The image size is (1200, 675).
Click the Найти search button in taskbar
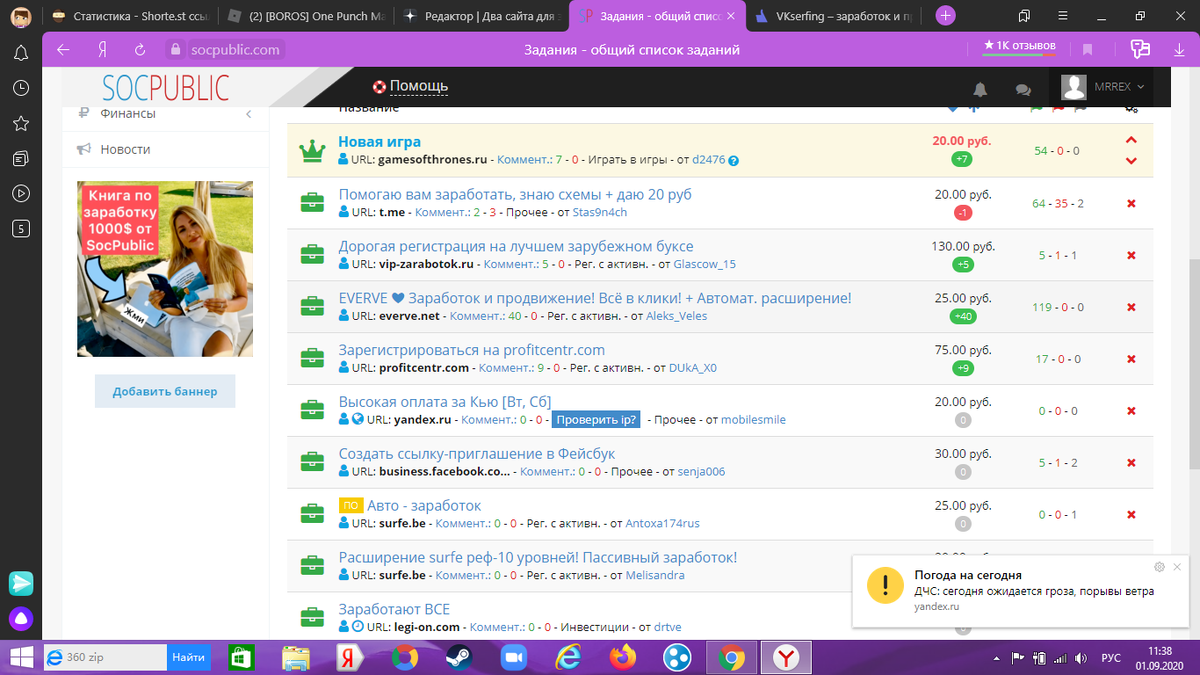[x=189, y=657]
